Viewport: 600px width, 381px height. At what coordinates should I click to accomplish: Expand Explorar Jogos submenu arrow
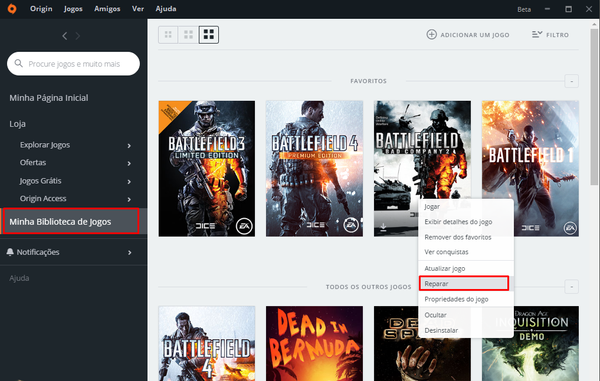point(129,146)
